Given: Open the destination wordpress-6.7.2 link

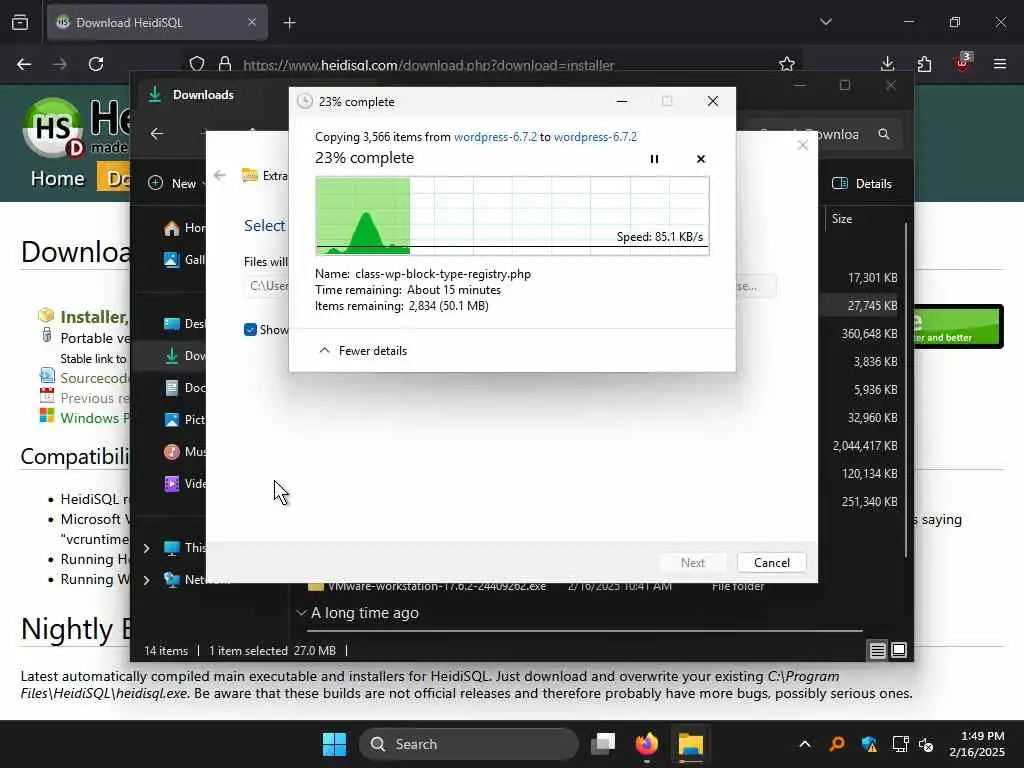Looking at the screenshot, I should click(595, 136).
